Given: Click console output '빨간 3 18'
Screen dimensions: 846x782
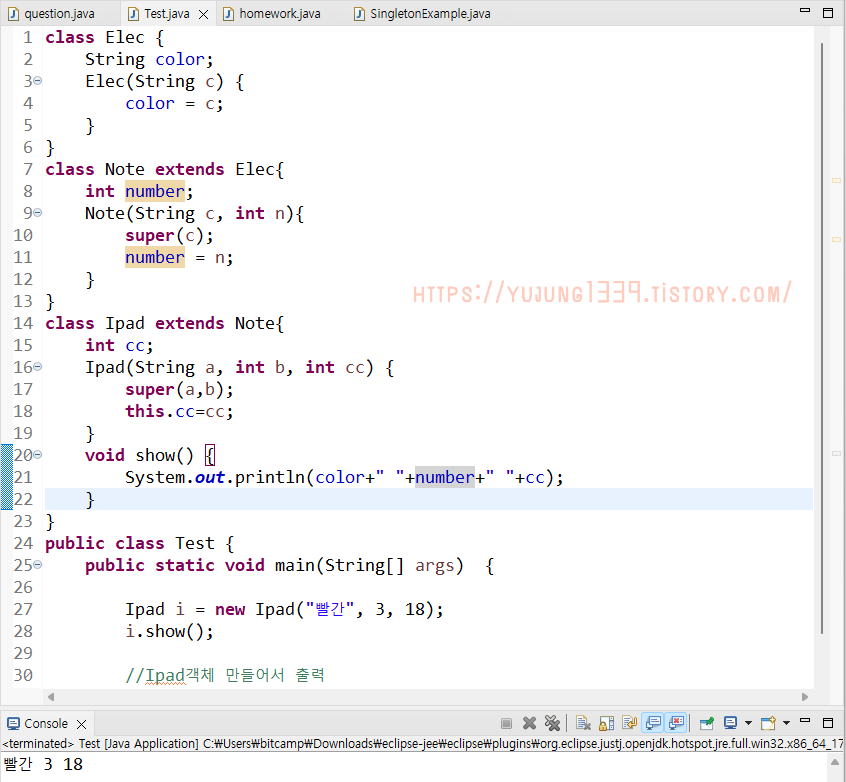Looking at the screenshot, I should point(43,764).
